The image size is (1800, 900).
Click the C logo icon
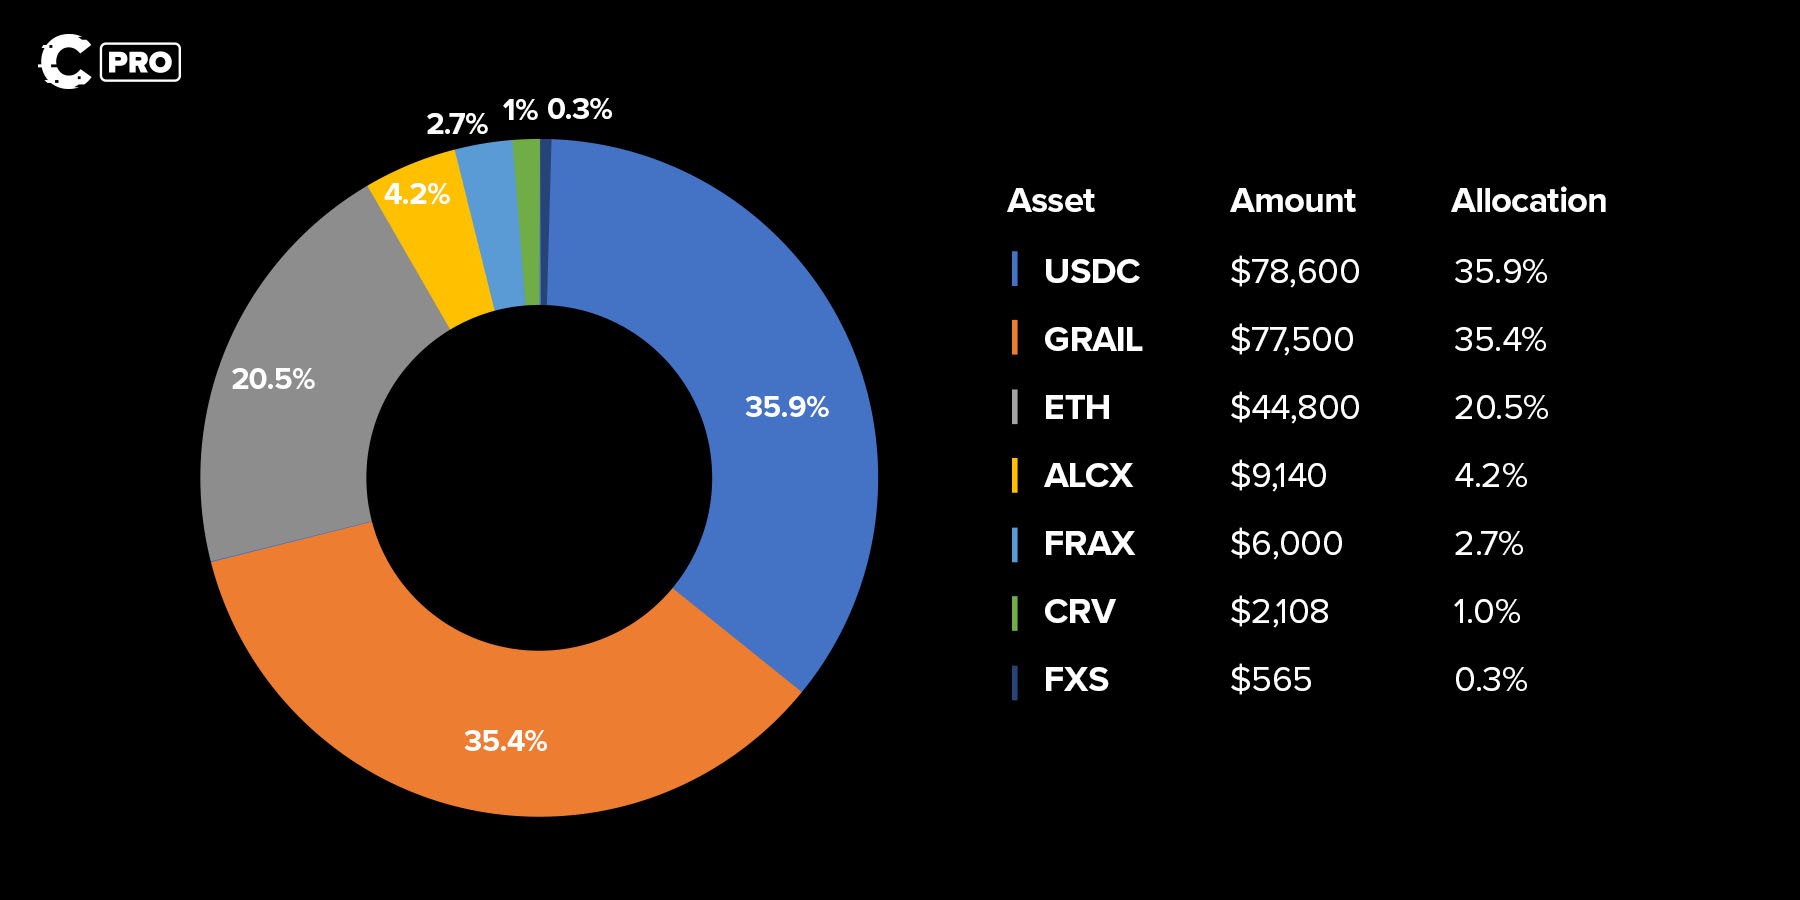[65, 62]
